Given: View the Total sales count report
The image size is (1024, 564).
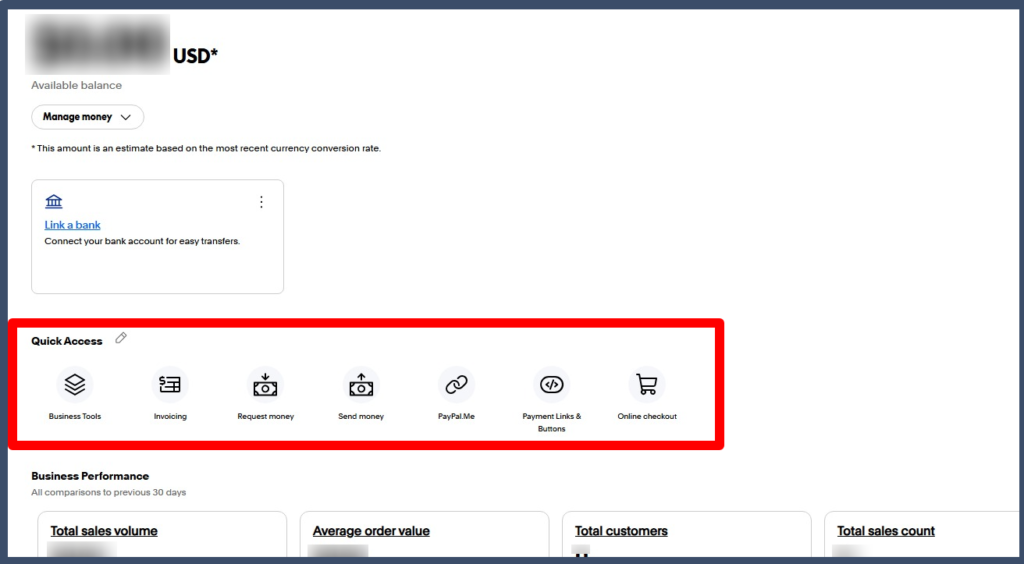Looking at the screenshot, I should (885, 531).
